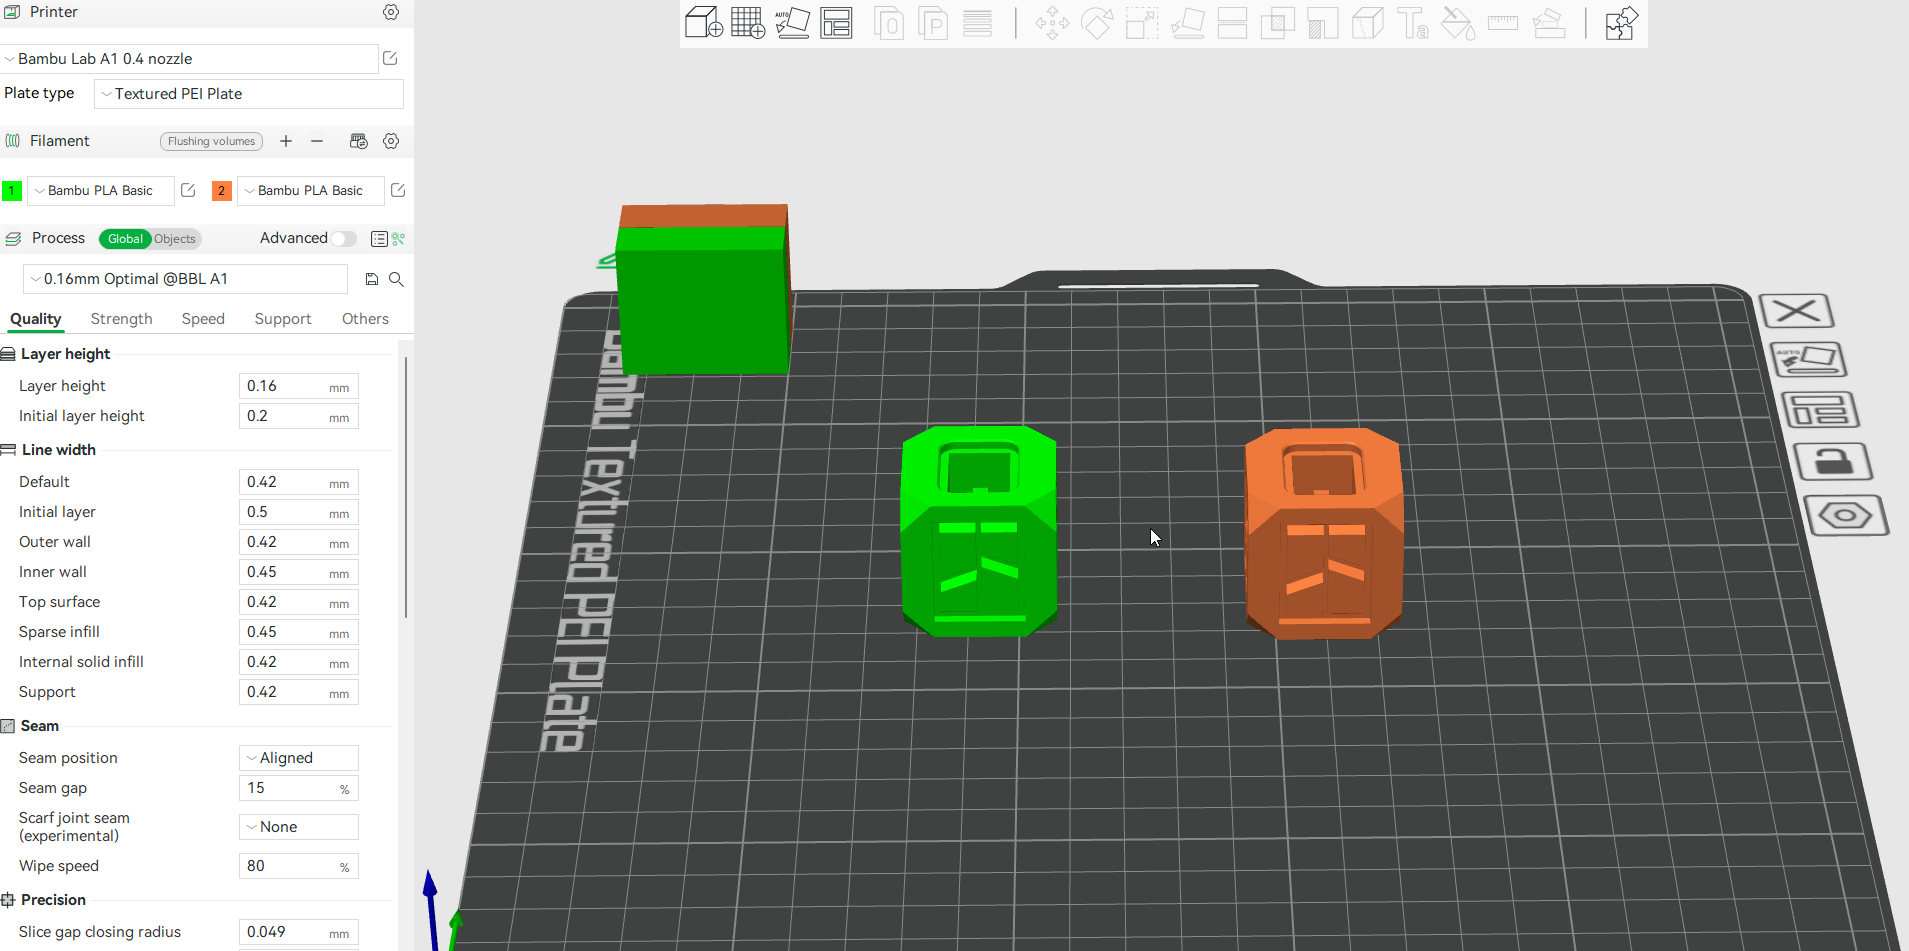Open filament 2 Bambu PLA Basic dropdown
The height and width of the screenshot is (951, 1909).
click(310, 190)
